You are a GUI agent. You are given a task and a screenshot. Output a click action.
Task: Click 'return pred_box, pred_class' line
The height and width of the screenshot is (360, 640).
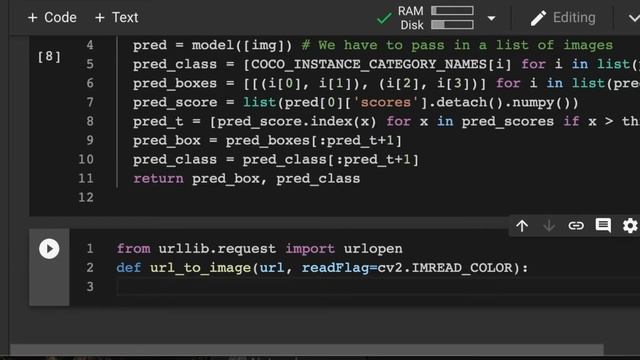click(x=247, y=179)
